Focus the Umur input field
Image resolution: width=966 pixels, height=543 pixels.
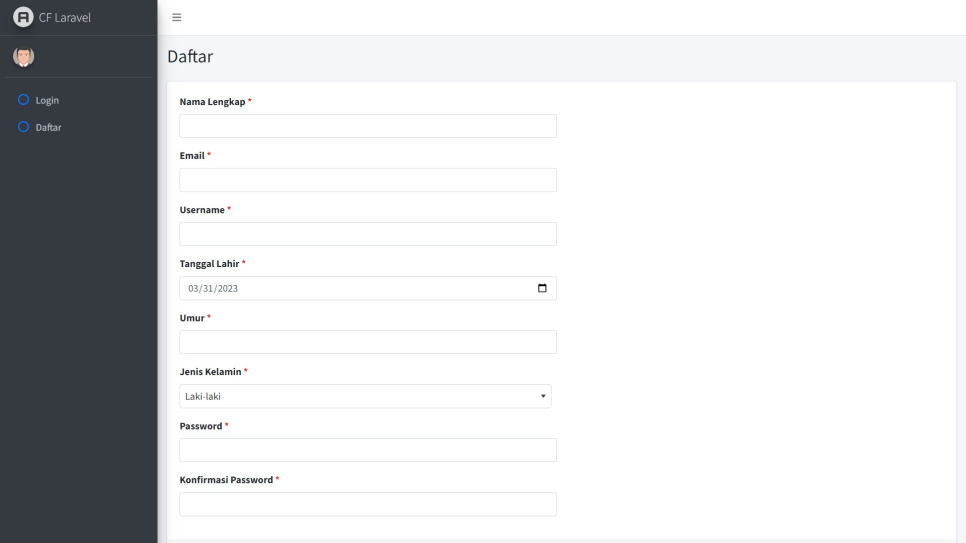click(x=368, y=342)
